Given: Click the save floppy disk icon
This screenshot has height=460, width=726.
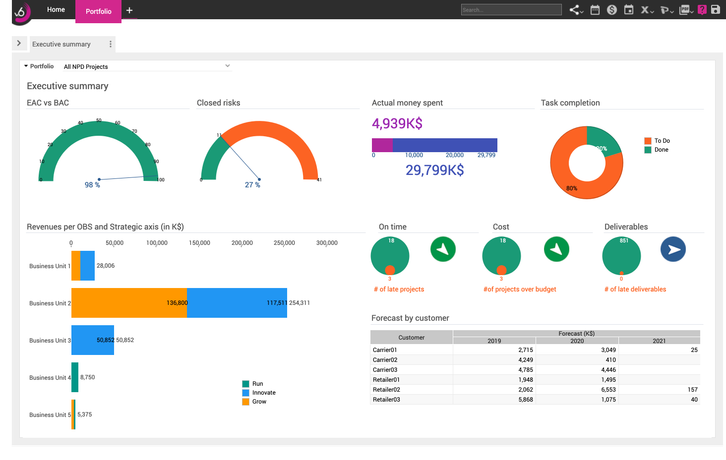Looking at the screenshot, I should pos(716,10).
